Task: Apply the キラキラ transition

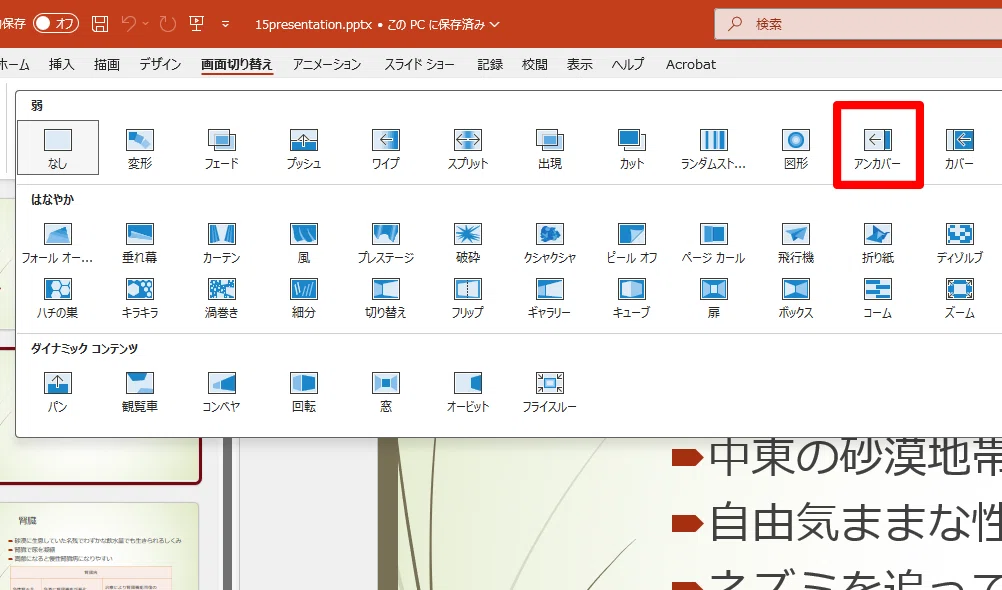Action: point(140,299)
